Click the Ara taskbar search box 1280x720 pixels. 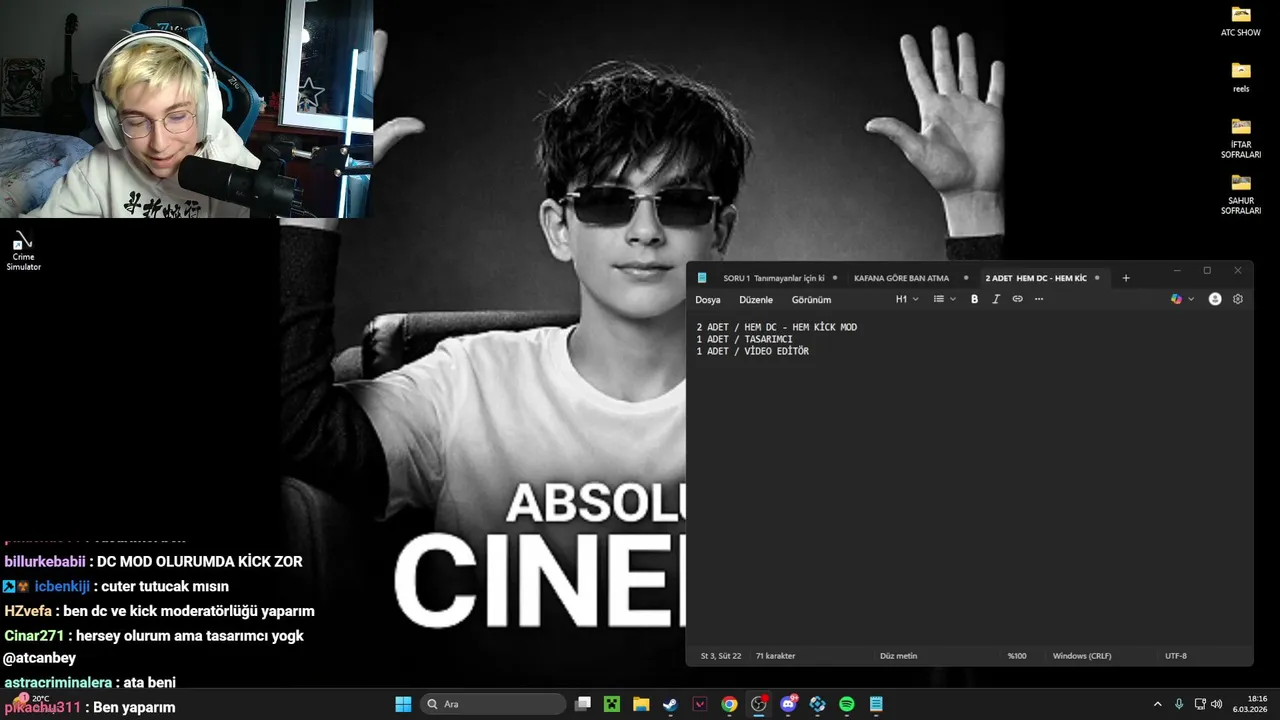(493, 704)
